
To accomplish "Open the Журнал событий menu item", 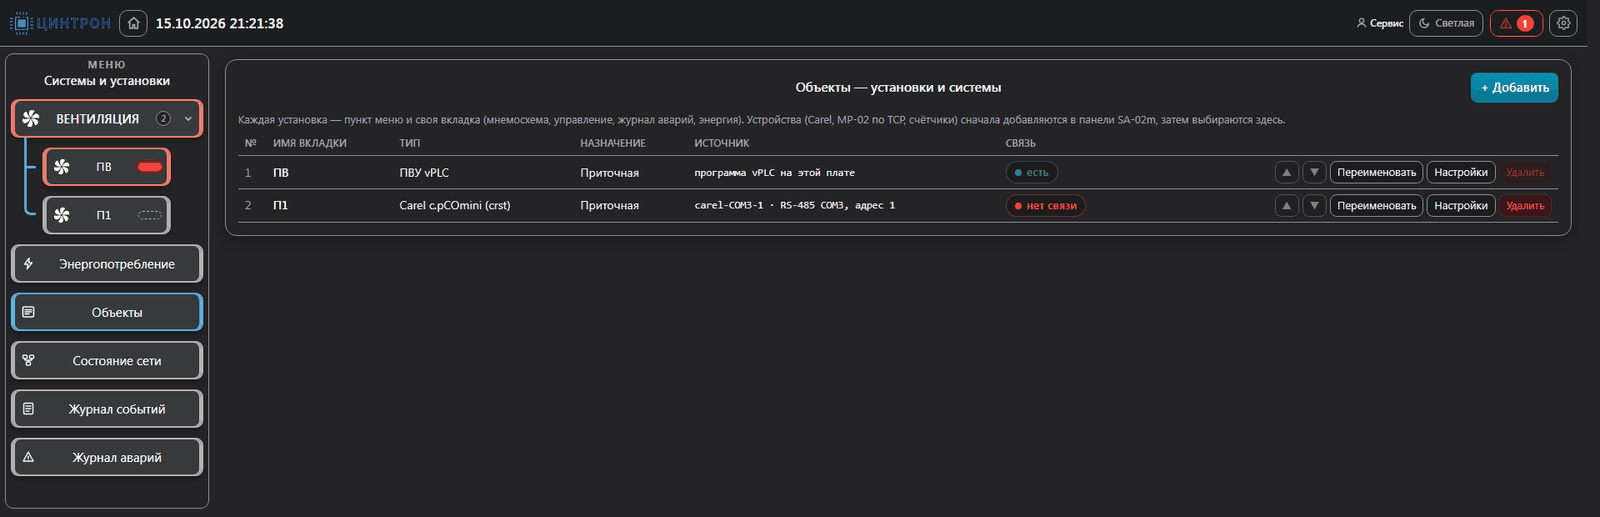I will pyautogui.click(x=107, y=409).
